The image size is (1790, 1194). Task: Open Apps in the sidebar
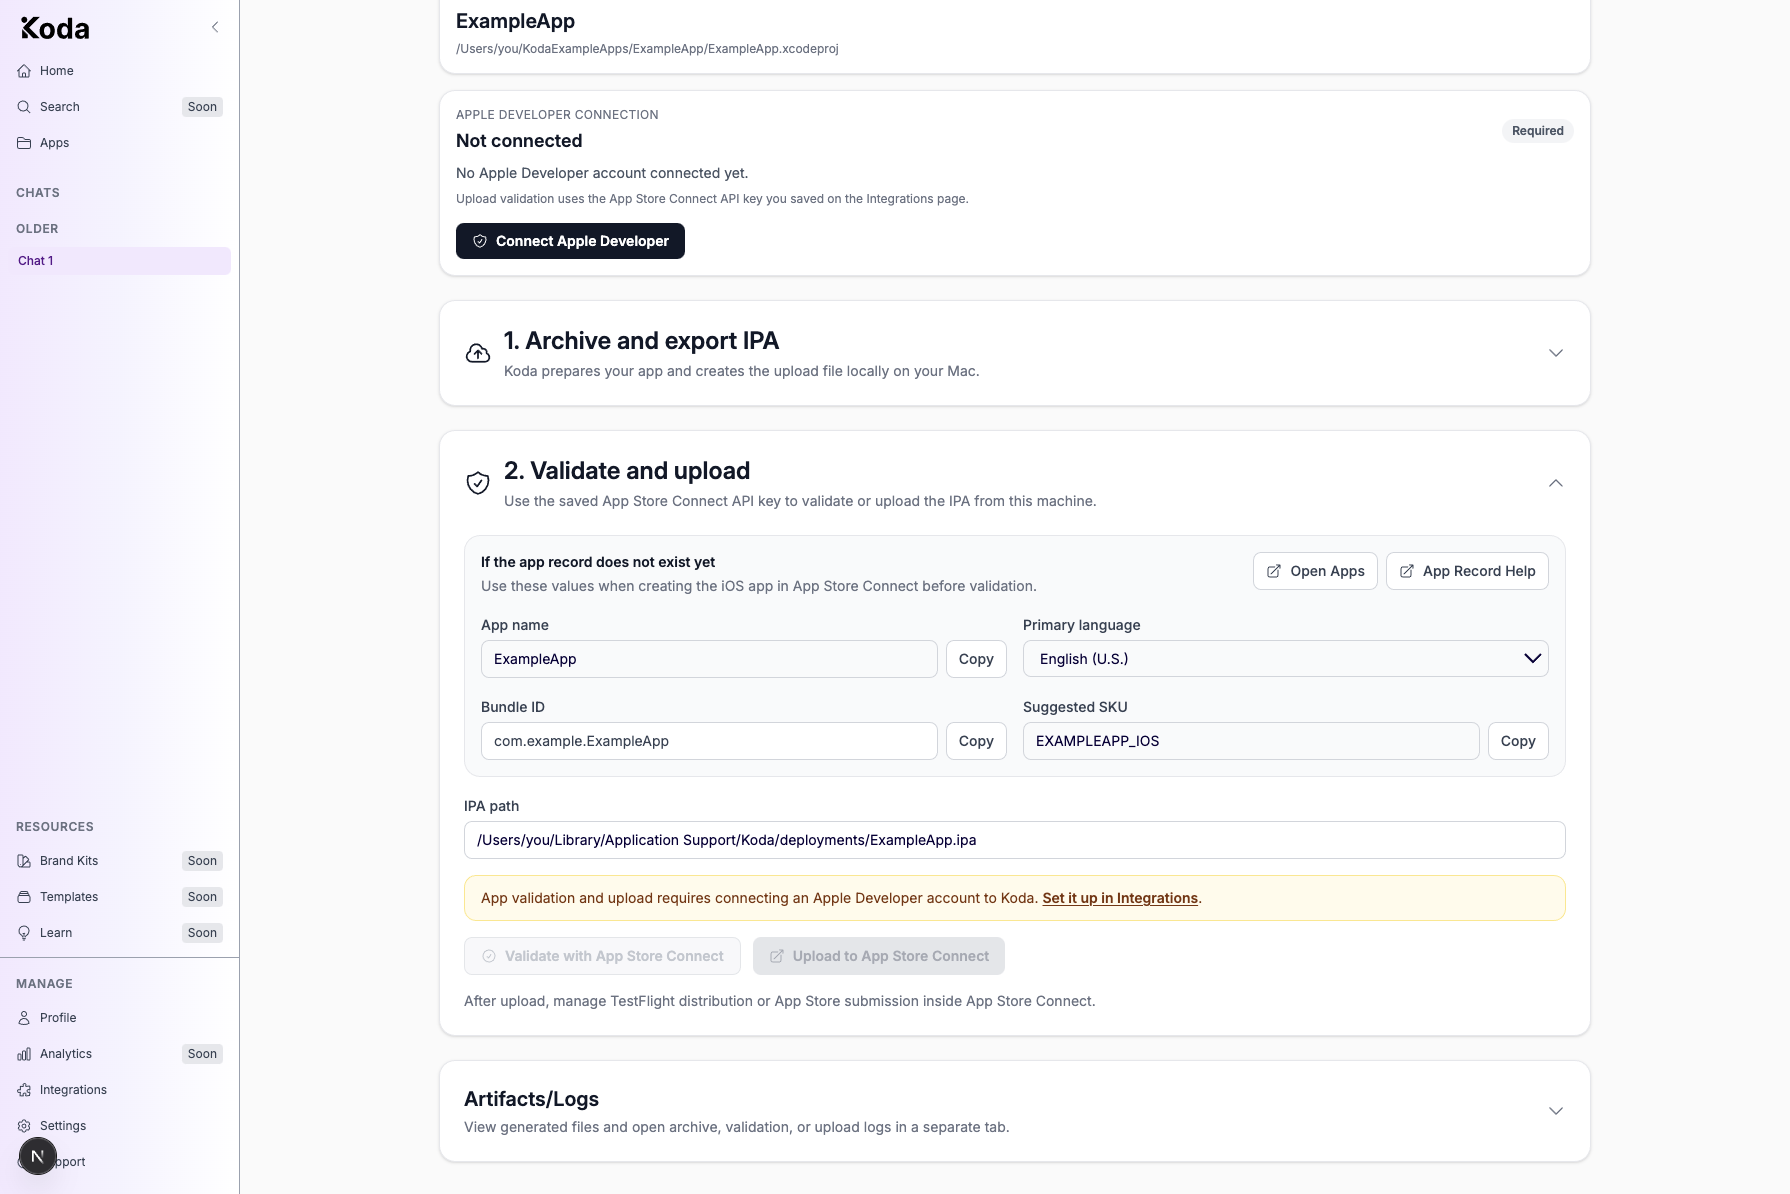point(119,143)
